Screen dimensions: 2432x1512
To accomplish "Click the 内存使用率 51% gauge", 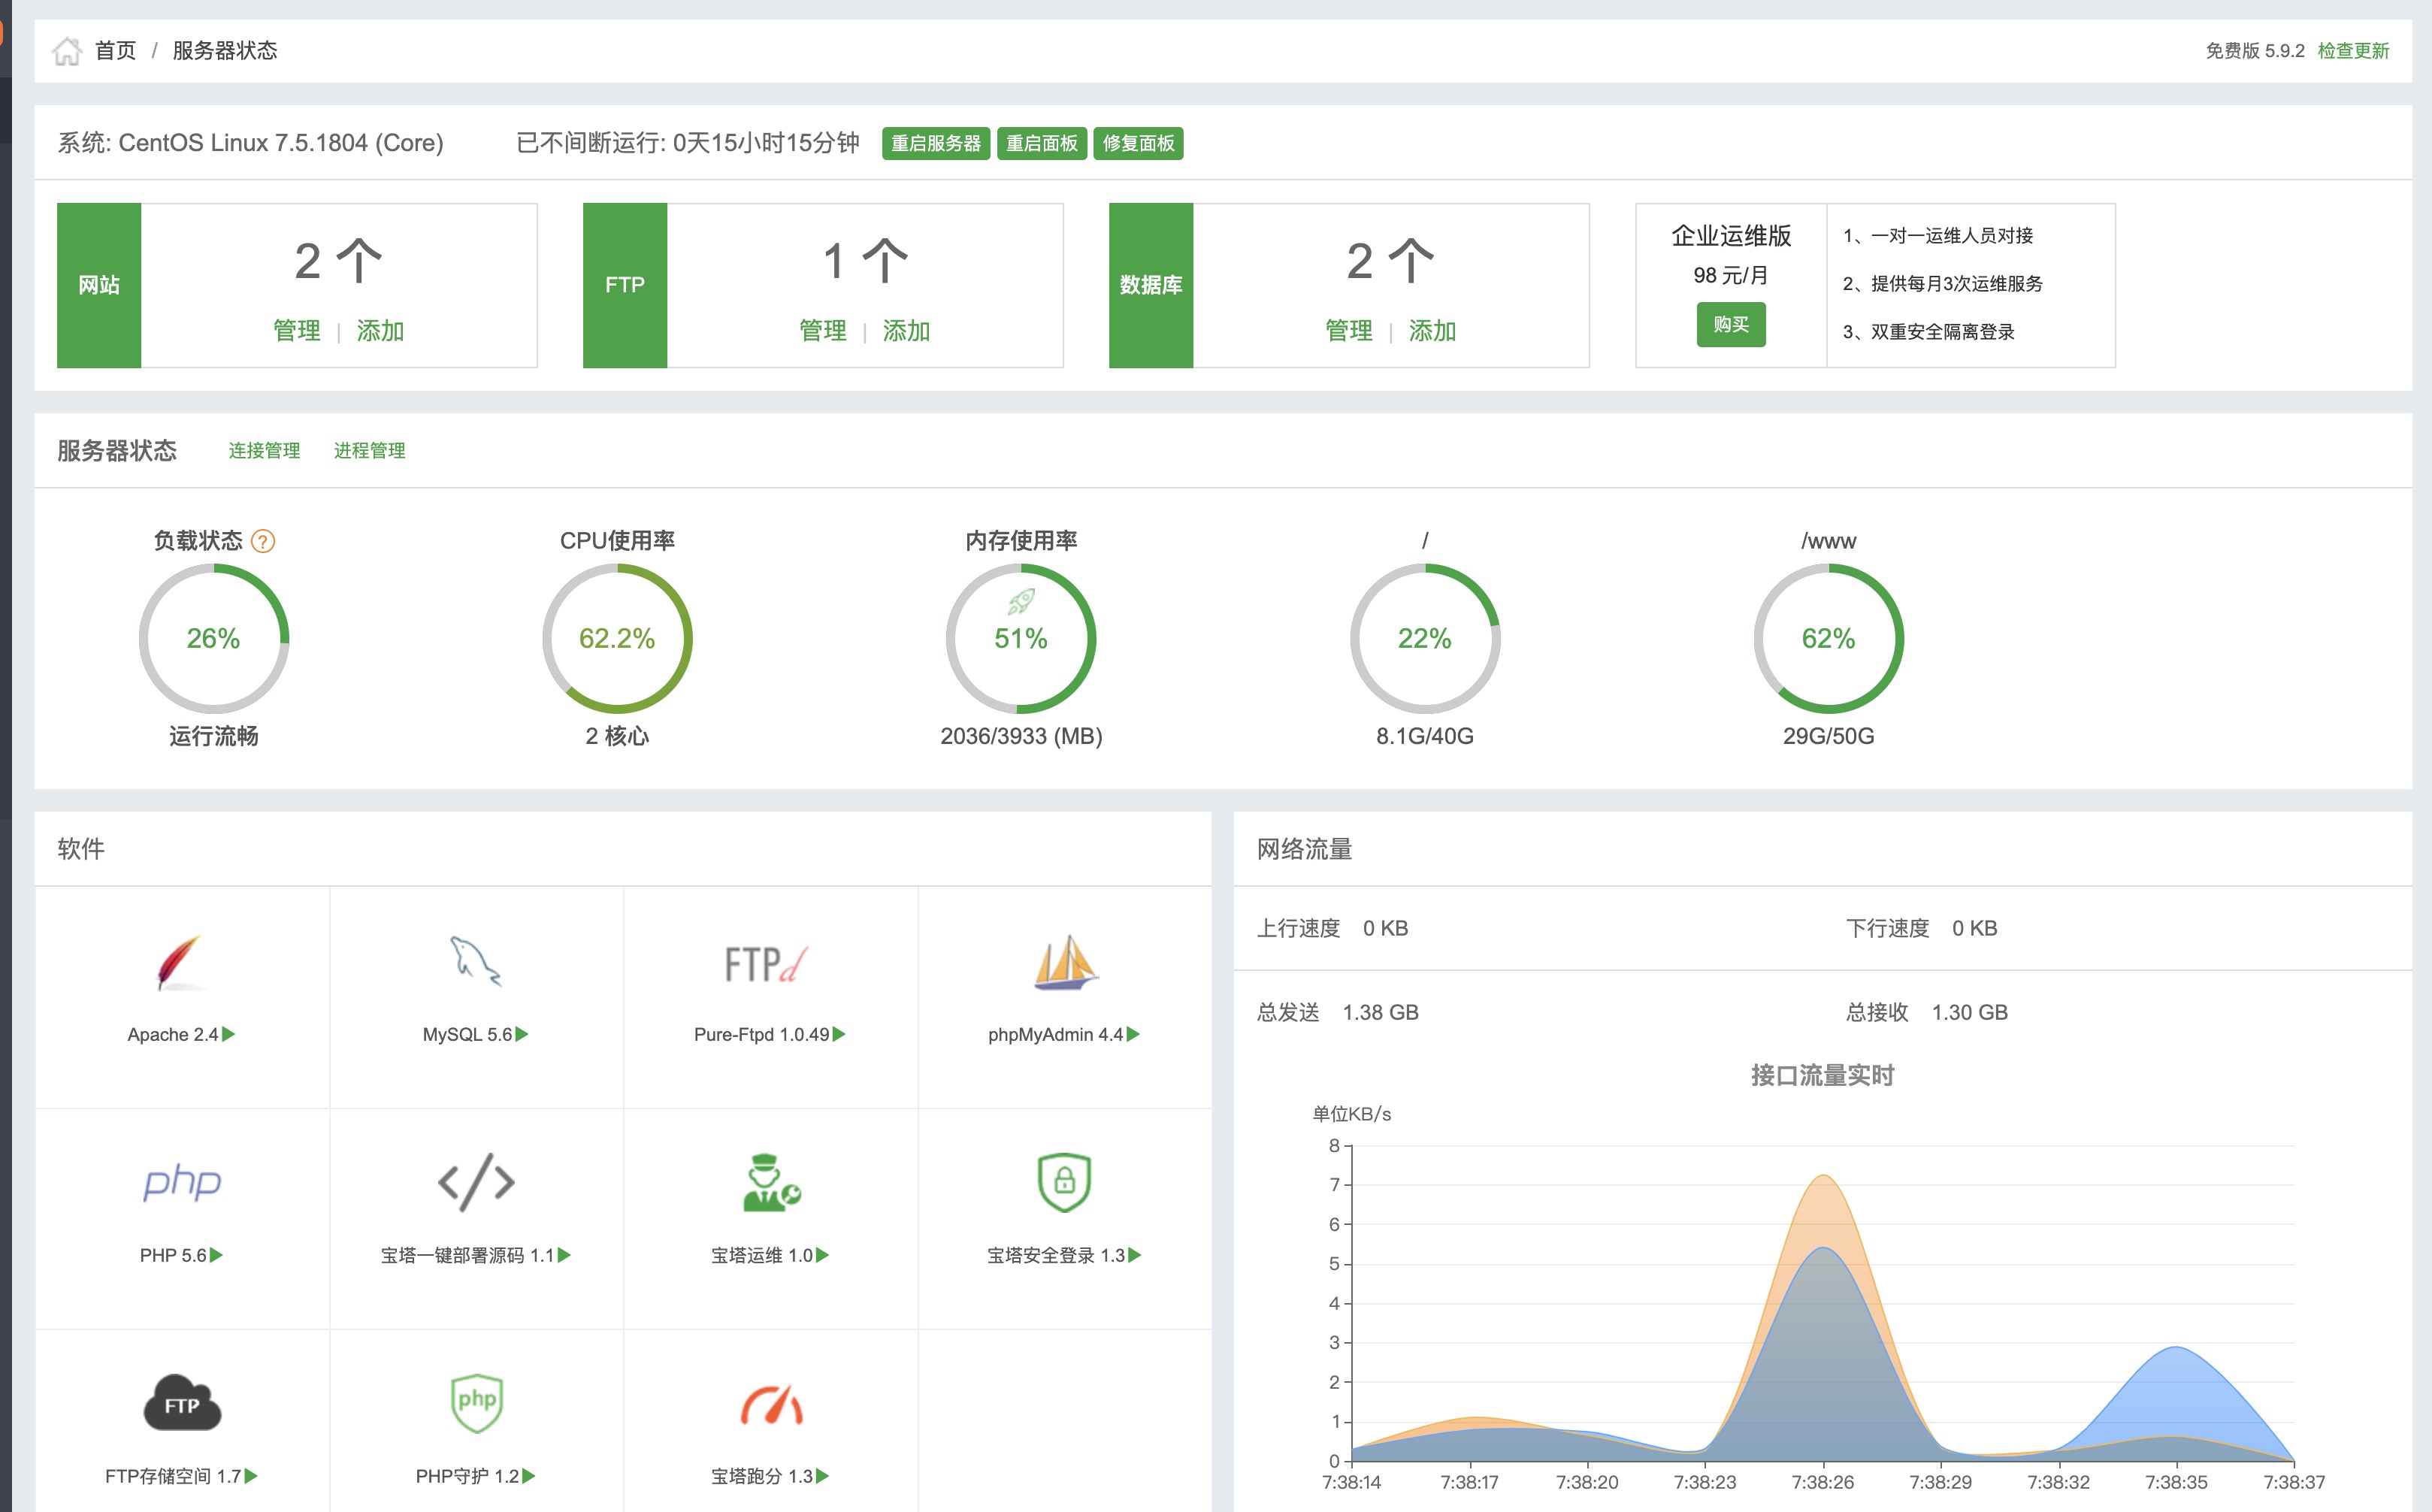I will [x=1021, y=638].
